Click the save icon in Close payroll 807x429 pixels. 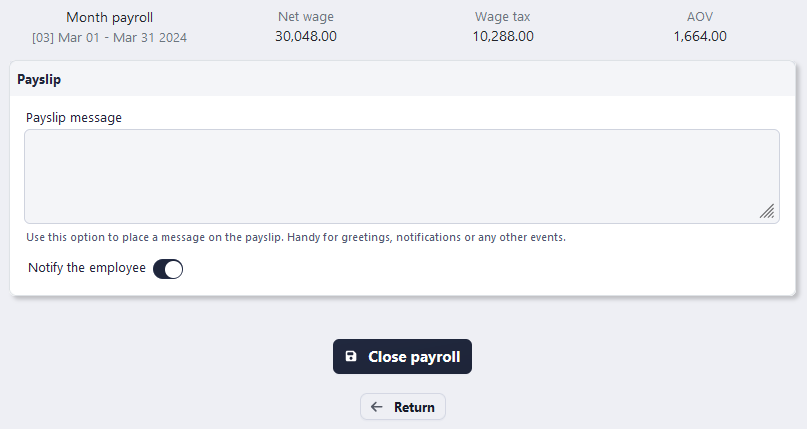351,357
